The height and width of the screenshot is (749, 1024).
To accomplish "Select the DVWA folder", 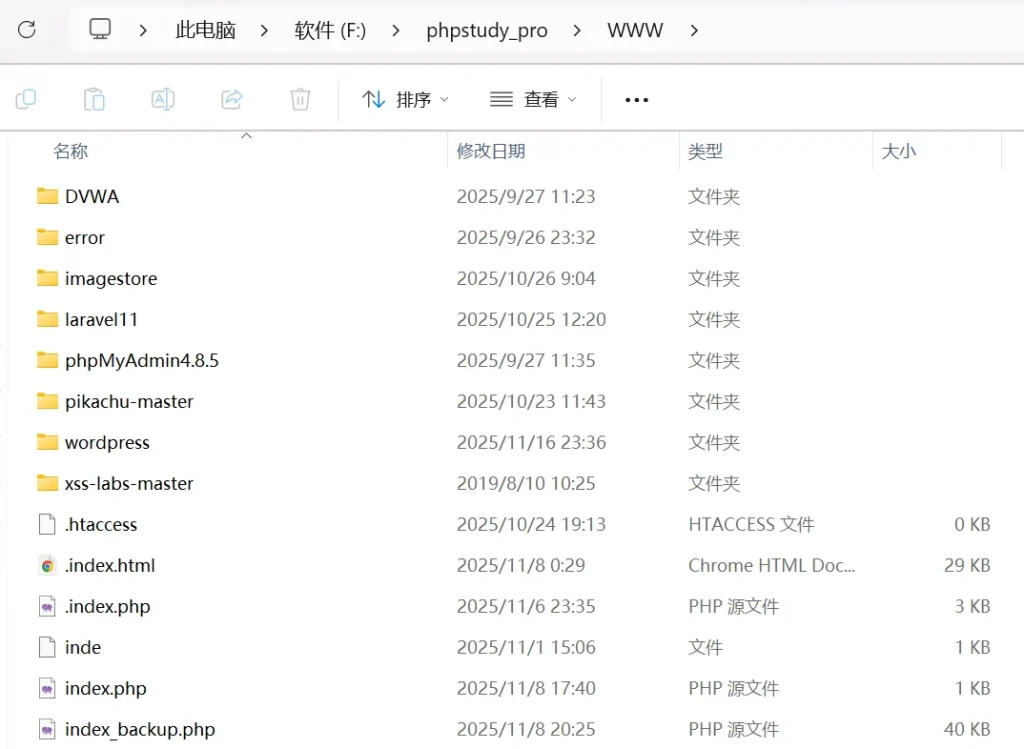I will (91, 196).
